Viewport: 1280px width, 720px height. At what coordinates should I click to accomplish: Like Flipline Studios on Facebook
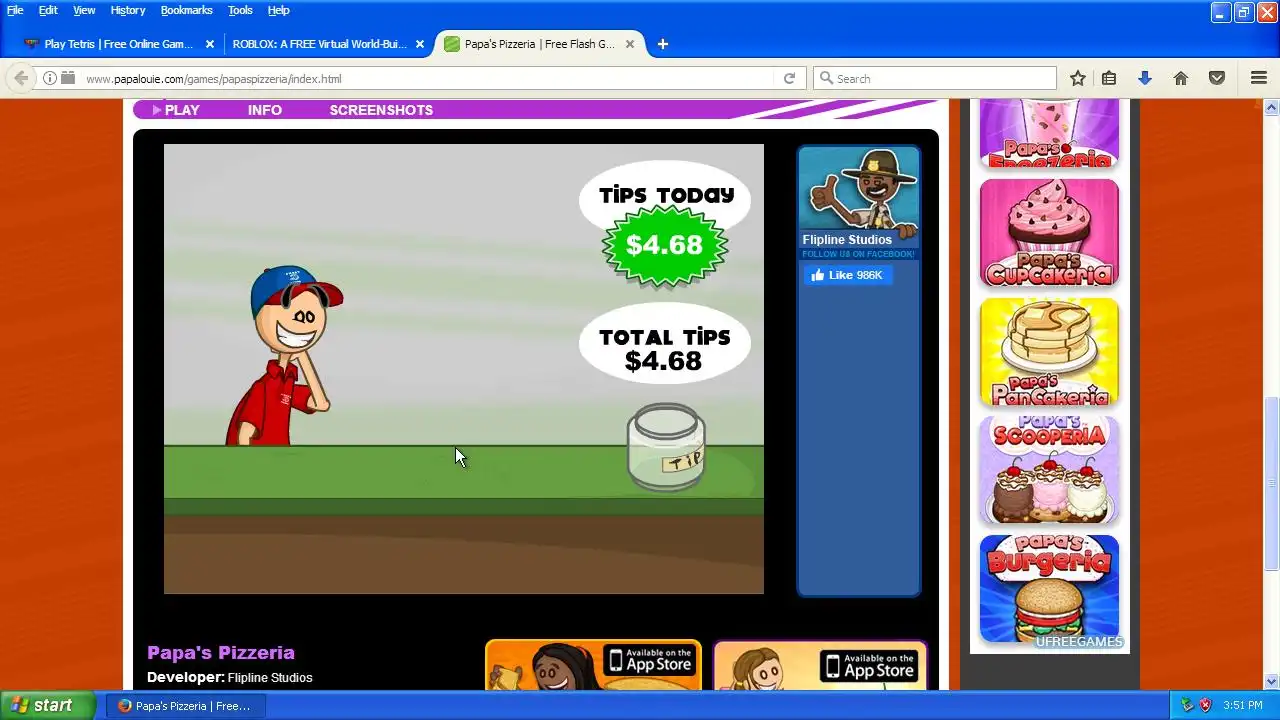pos(848,275)
